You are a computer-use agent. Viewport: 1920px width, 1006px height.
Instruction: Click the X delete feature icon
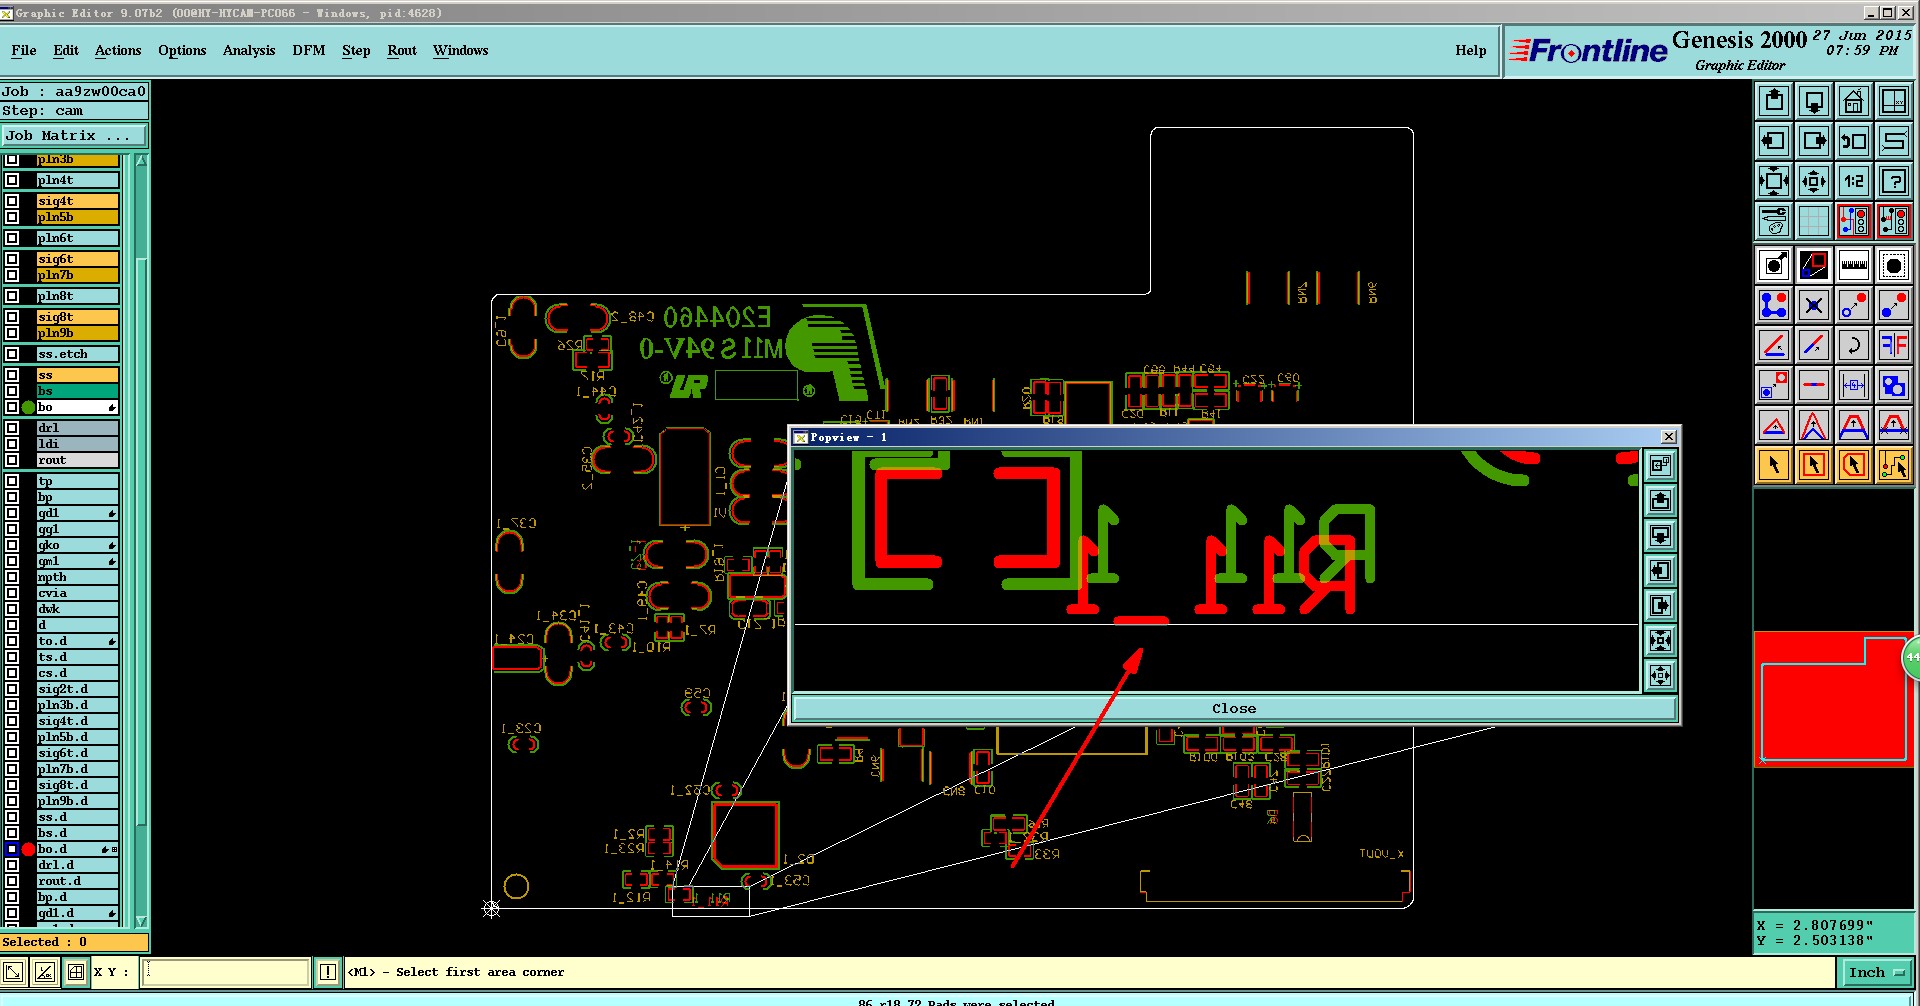[x=1814, y=305]
